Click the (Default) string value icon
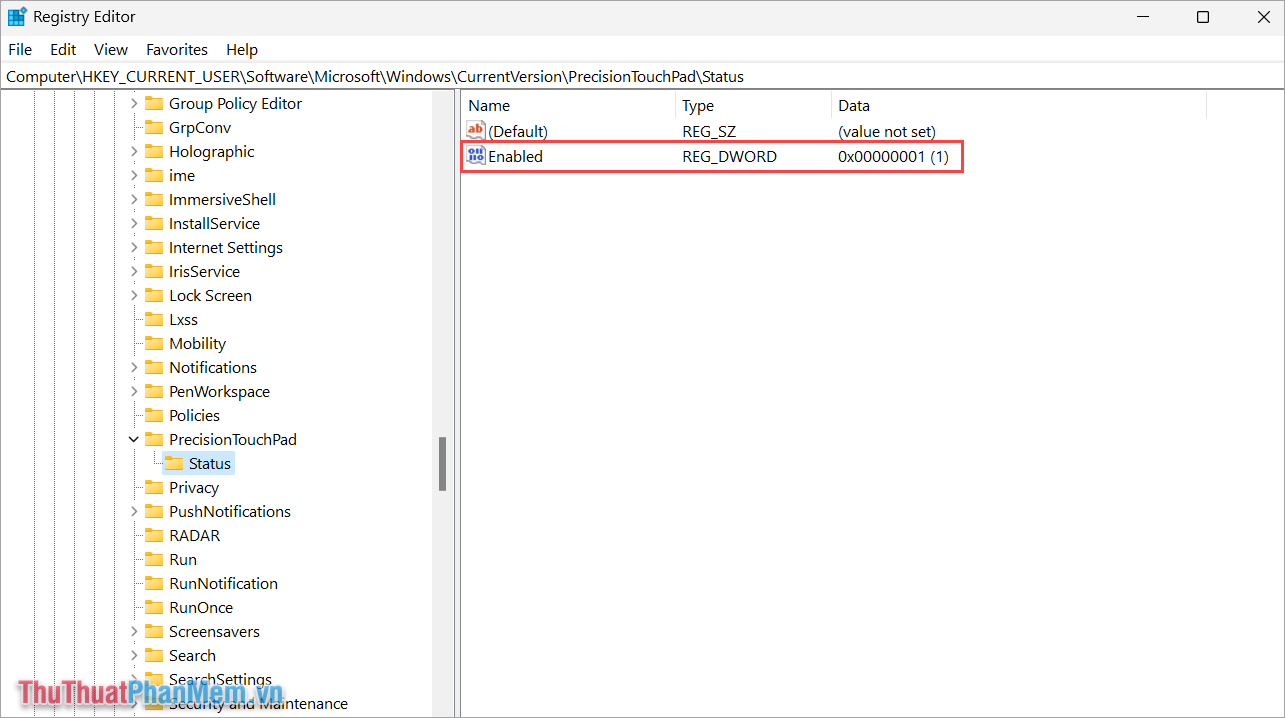 [476, 131]
